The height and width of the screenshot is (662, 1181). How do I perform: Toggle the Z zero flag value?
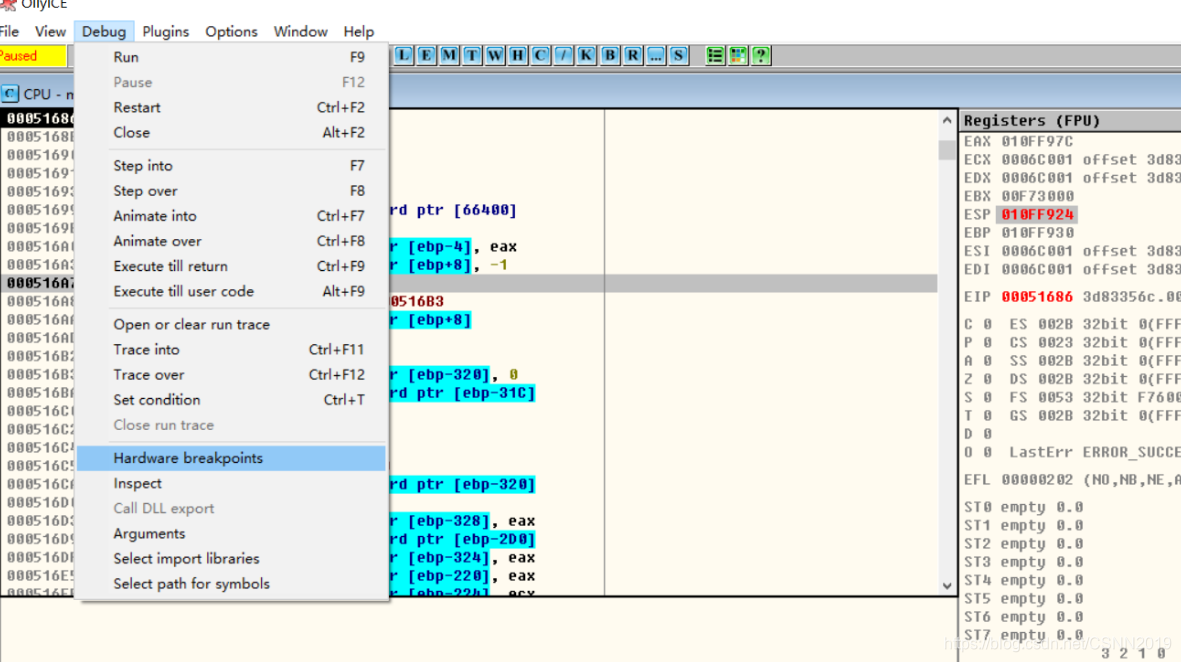click(987, 380)
